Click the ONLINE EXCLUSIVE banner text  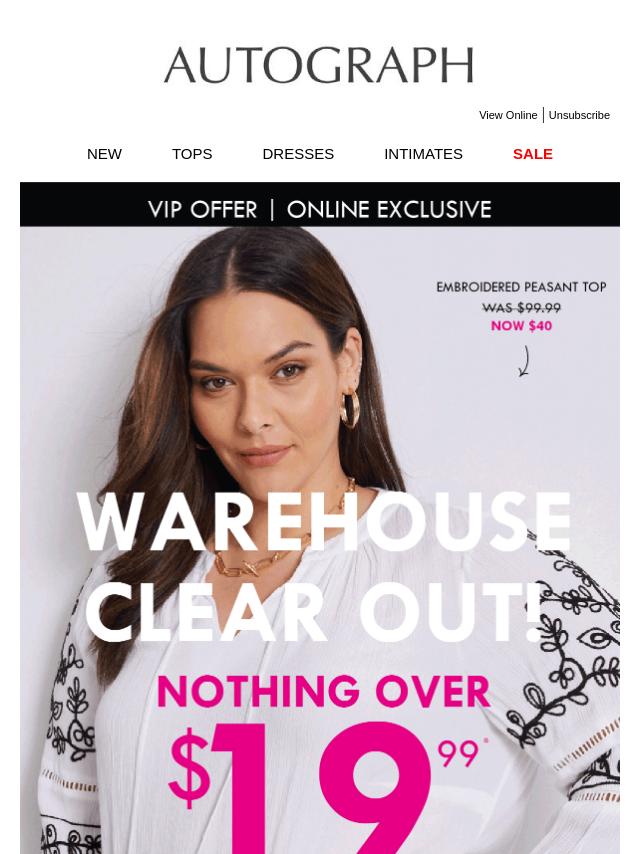click(x=389, y=210)
